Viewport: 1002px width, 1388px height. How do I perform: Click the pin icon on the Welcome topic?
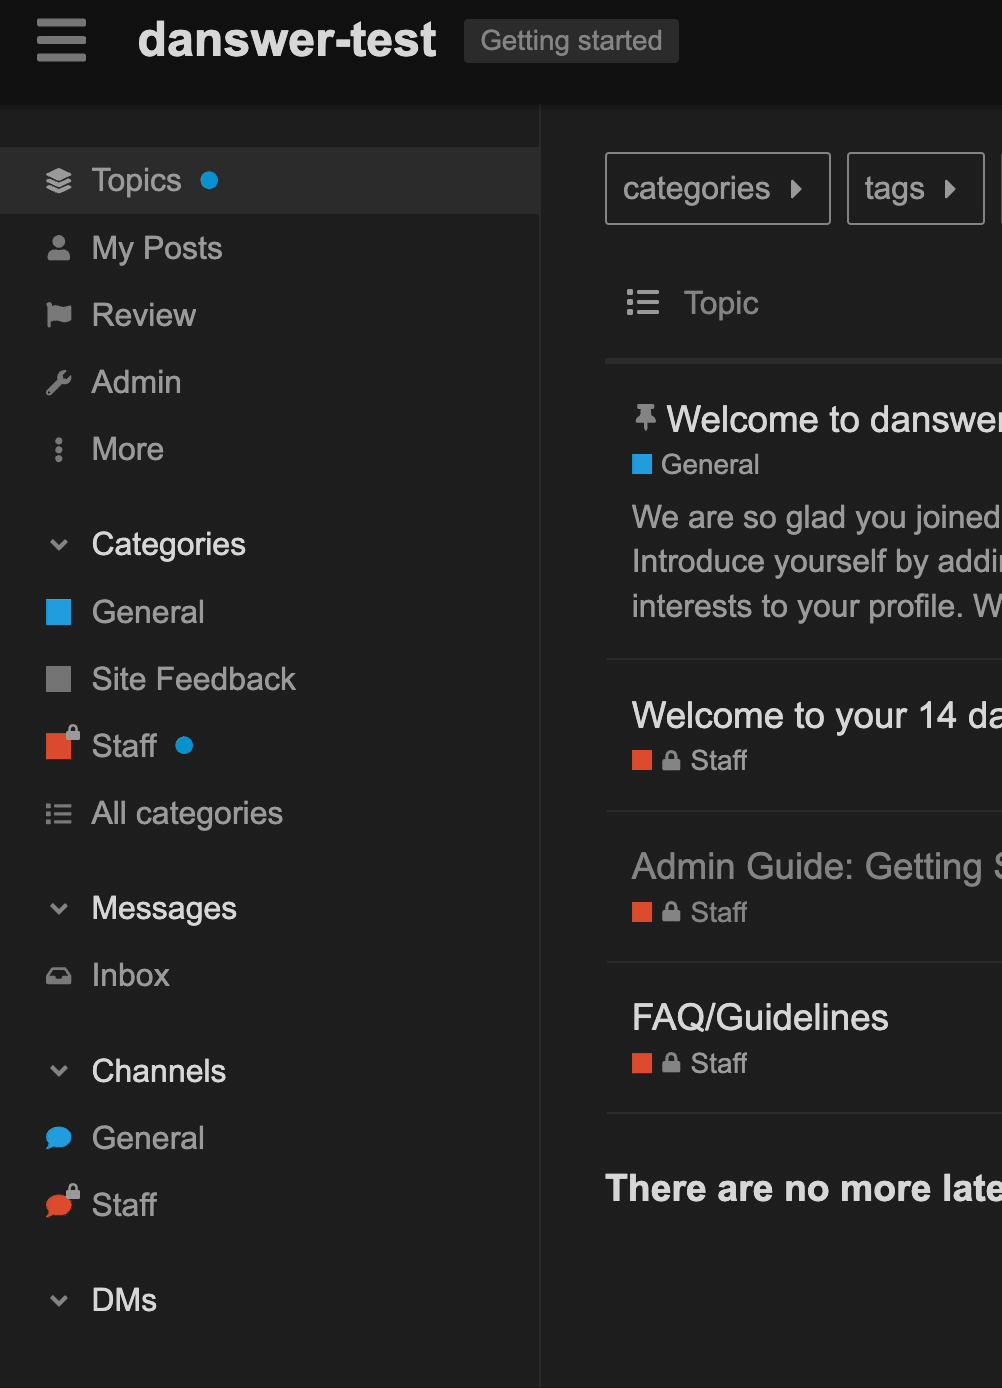pos(645,417)
